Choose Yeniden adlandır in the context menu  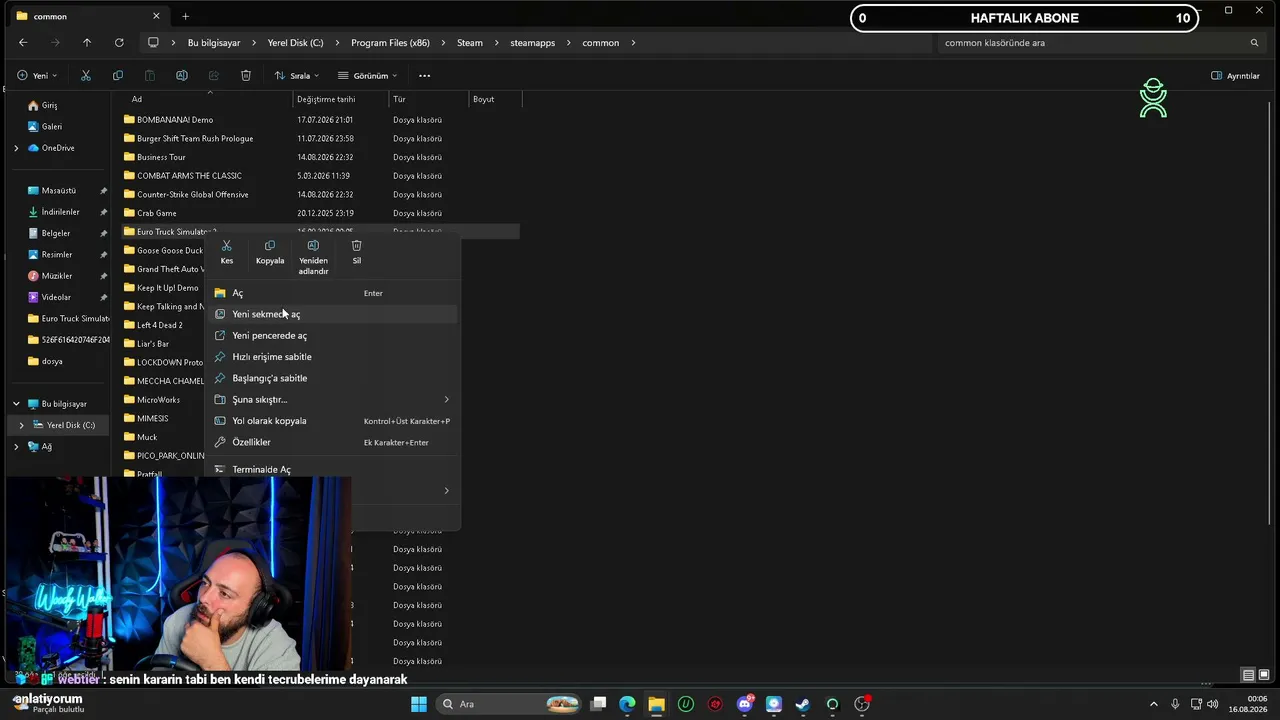pyautogui.click(x=313, y=257)
